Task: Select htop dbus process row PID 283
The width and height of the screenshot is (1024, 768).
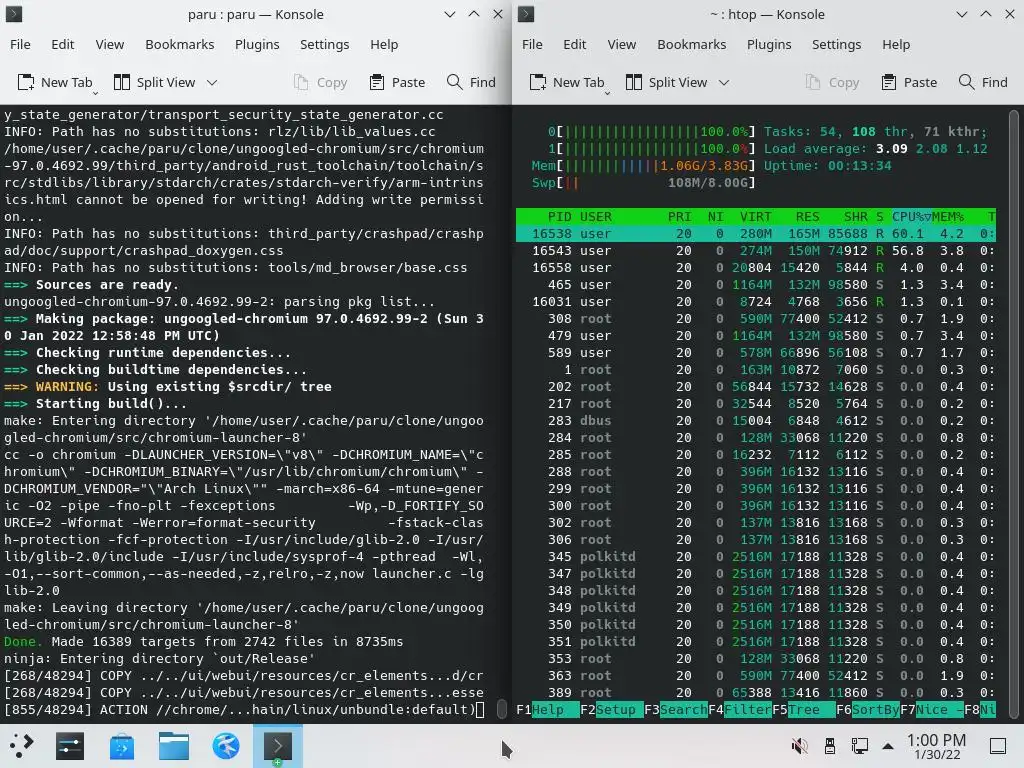Action: pyautogui.click(x=756, y=421)
